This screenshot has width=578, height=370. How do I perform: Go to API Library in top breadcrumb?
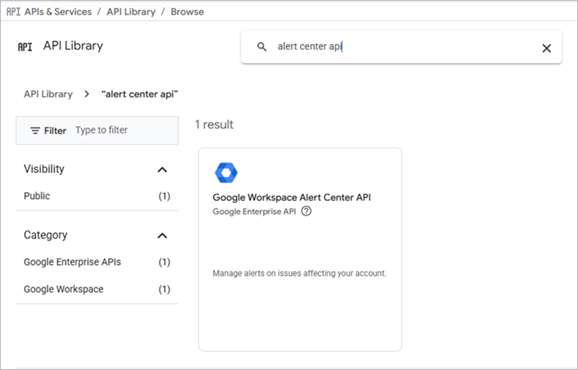pyautogui.click(x=131, y=12)
